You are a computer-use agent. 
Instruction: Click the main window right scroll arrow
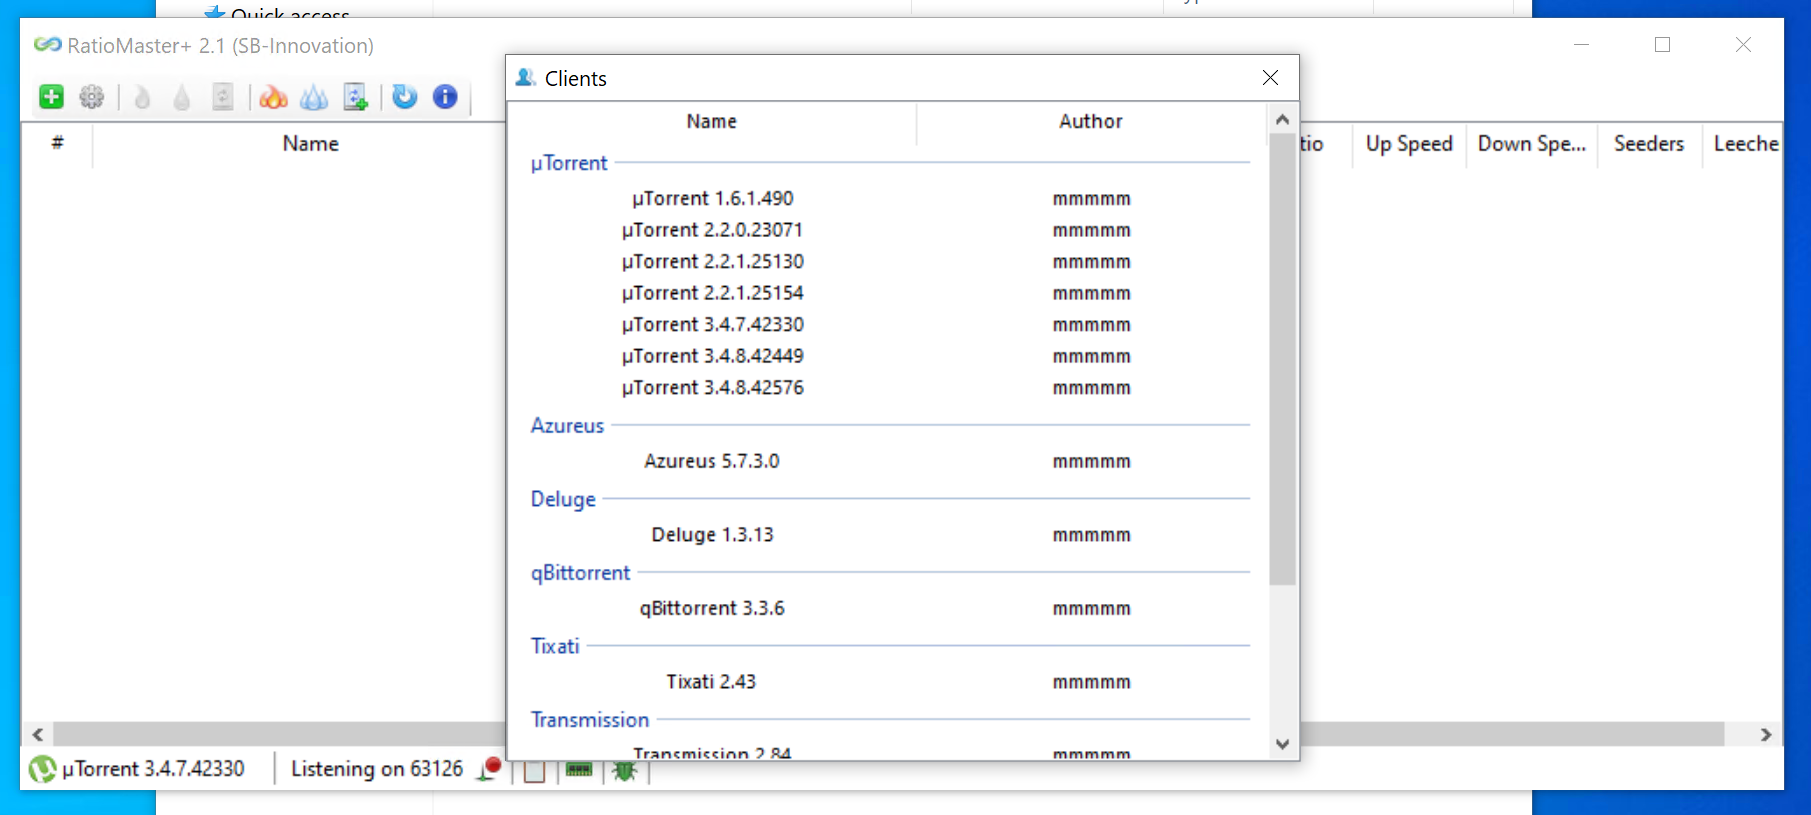[x=1766, y=734]
